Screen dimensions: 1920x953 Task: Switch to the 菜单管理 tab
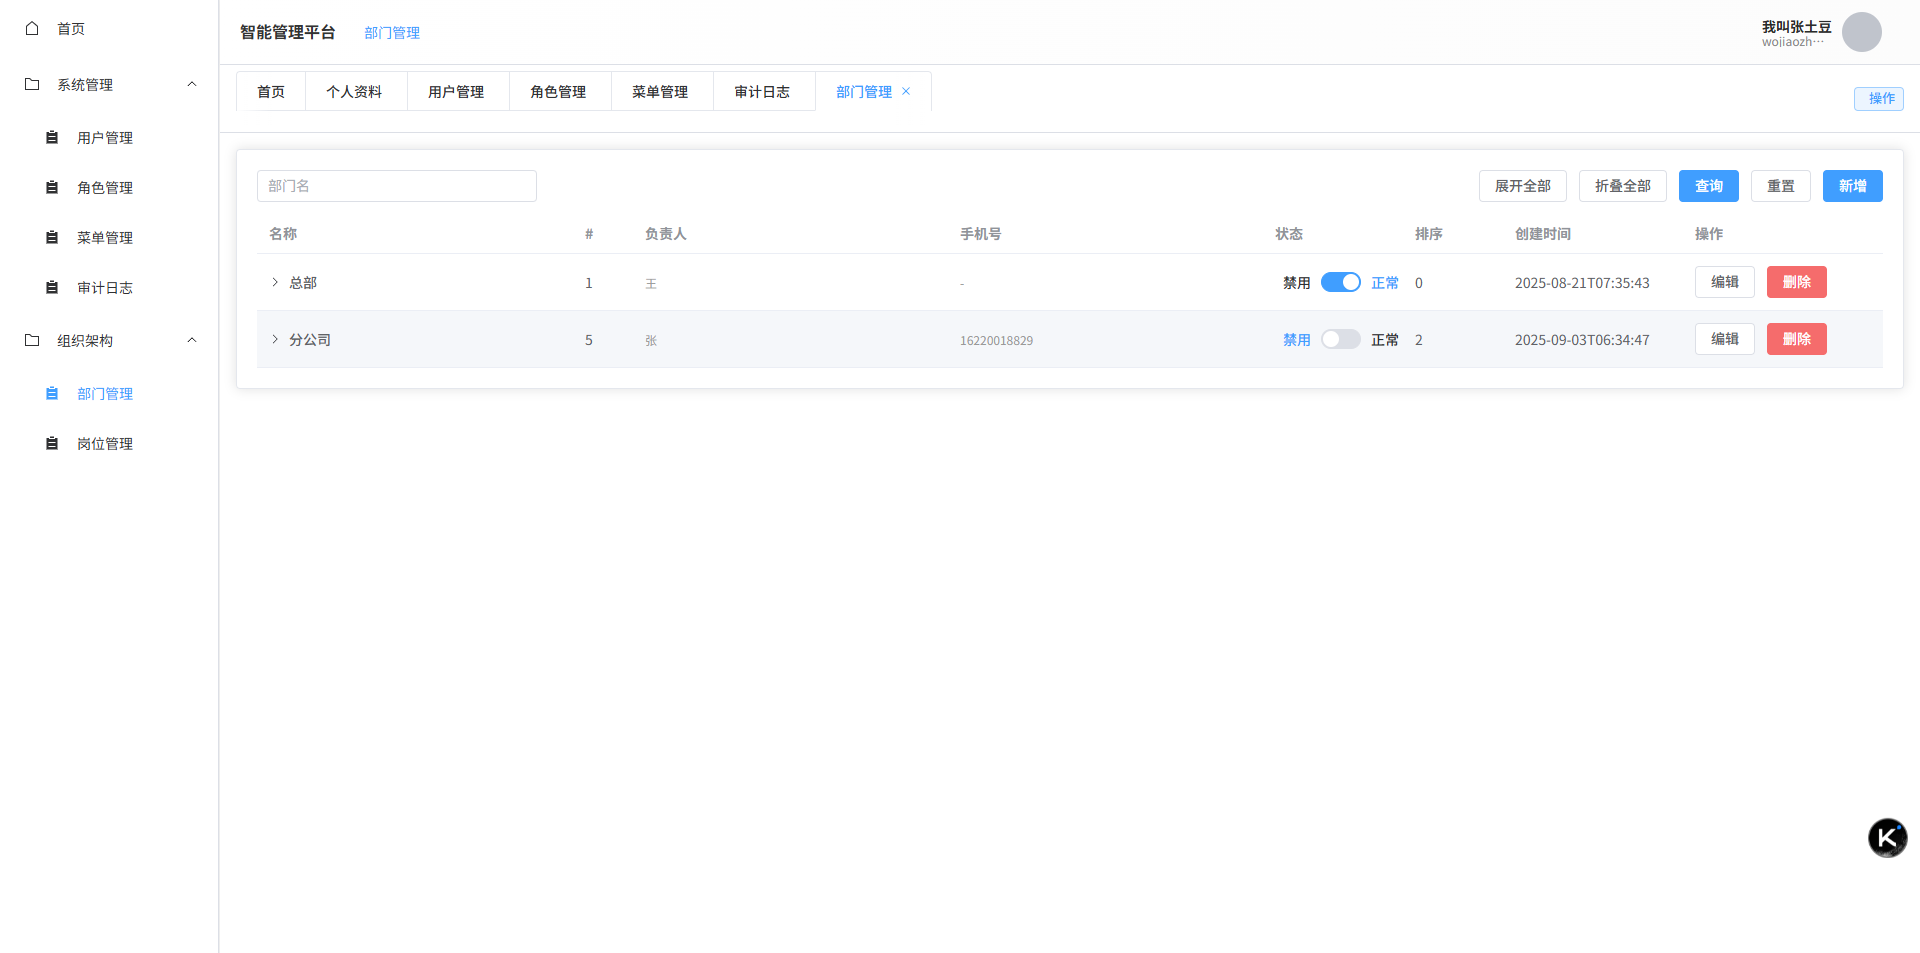[x=660, y=91]
